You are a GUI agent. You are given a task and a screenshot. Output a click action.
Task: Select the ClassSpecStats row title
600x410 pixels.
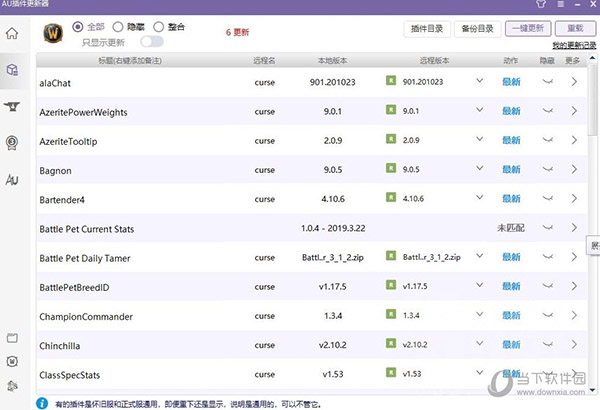[x=70, y=375]
